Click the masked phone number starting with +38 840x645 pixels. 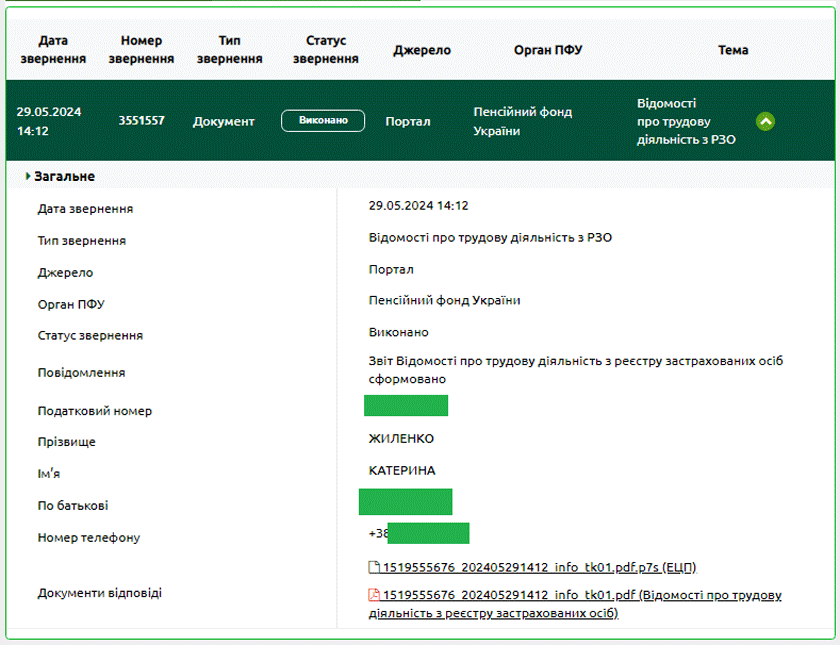pyautogui.click(x=419, y=533)
